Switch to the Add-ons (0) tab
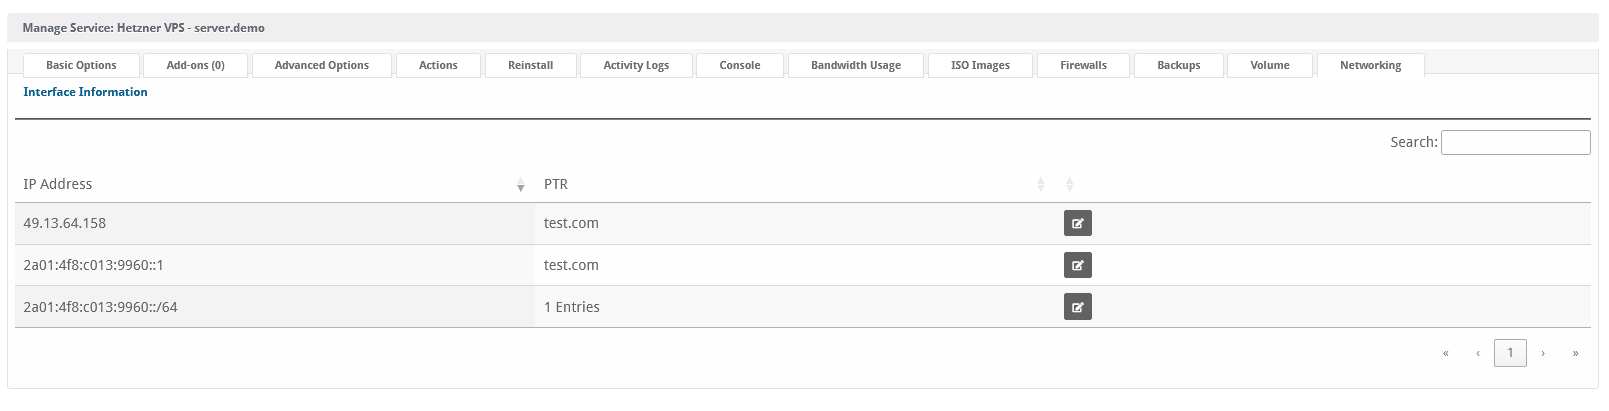The width and height of the screenshot is (1609, 411). click(195, 65)
